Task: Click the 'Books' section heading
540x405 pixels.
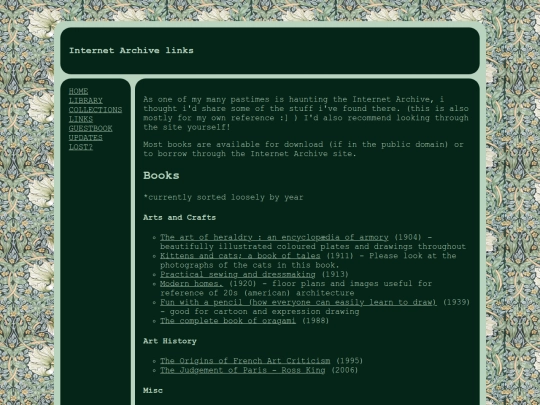Action: click(161, 176)
